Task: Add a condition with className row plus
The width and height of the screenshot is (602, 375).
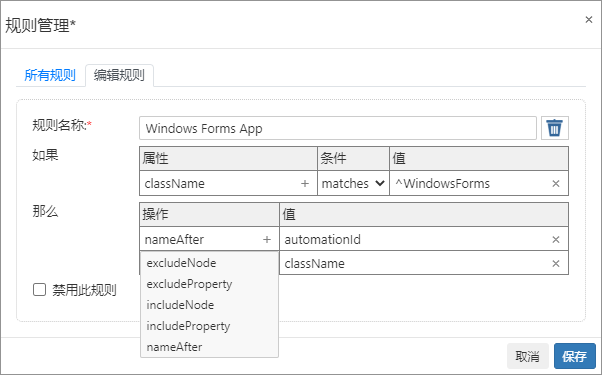Action: point(305,183)
